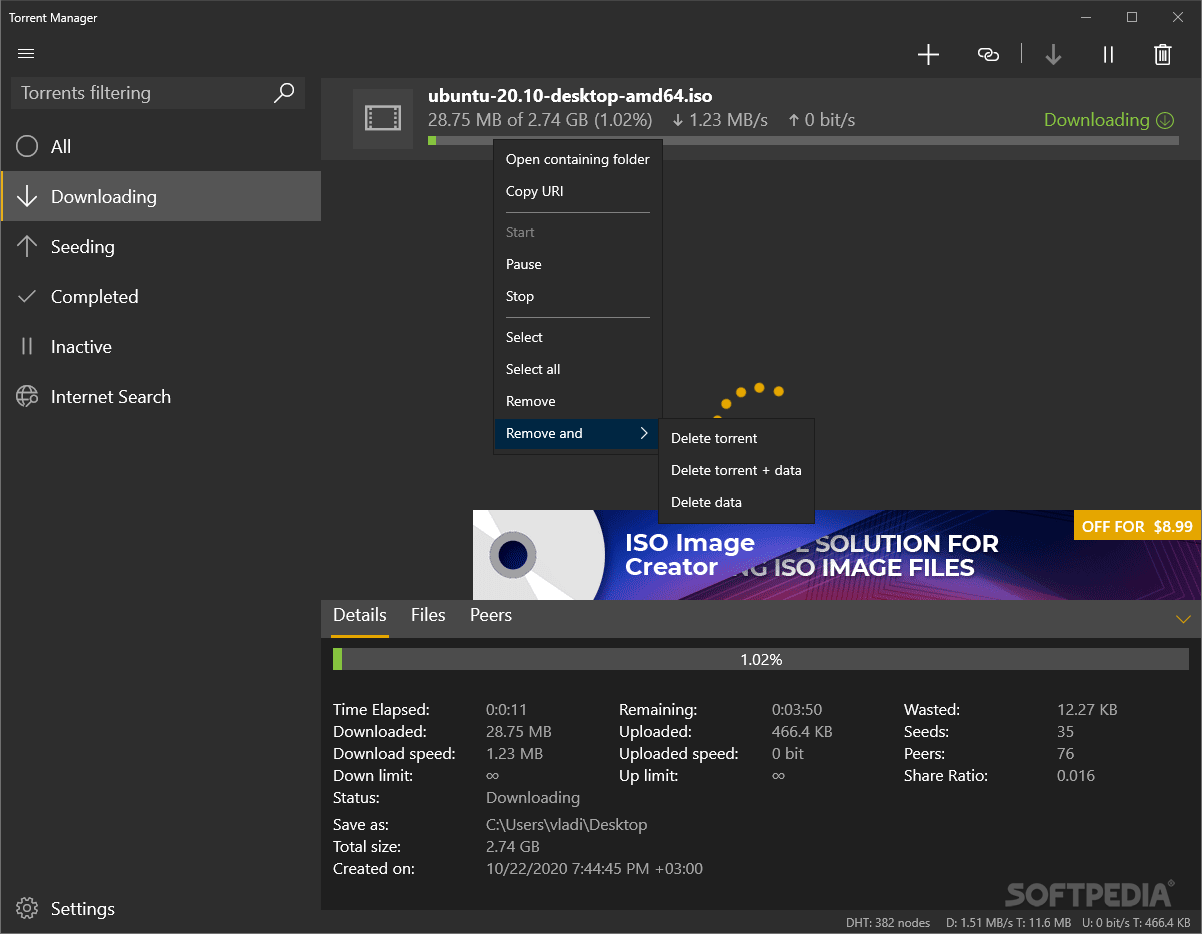The image size is (1202, 934).
Task: Open Internet Search
Action: point(161,397)
